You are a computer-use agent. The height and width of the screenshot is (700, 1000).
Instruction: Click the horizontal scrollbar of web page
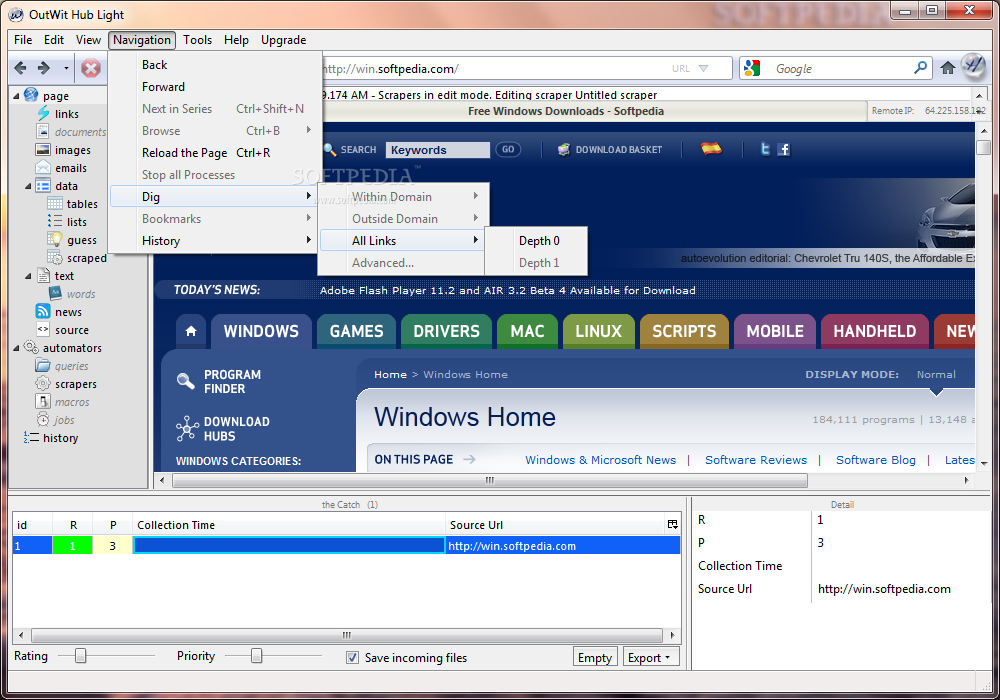(489, 480)
